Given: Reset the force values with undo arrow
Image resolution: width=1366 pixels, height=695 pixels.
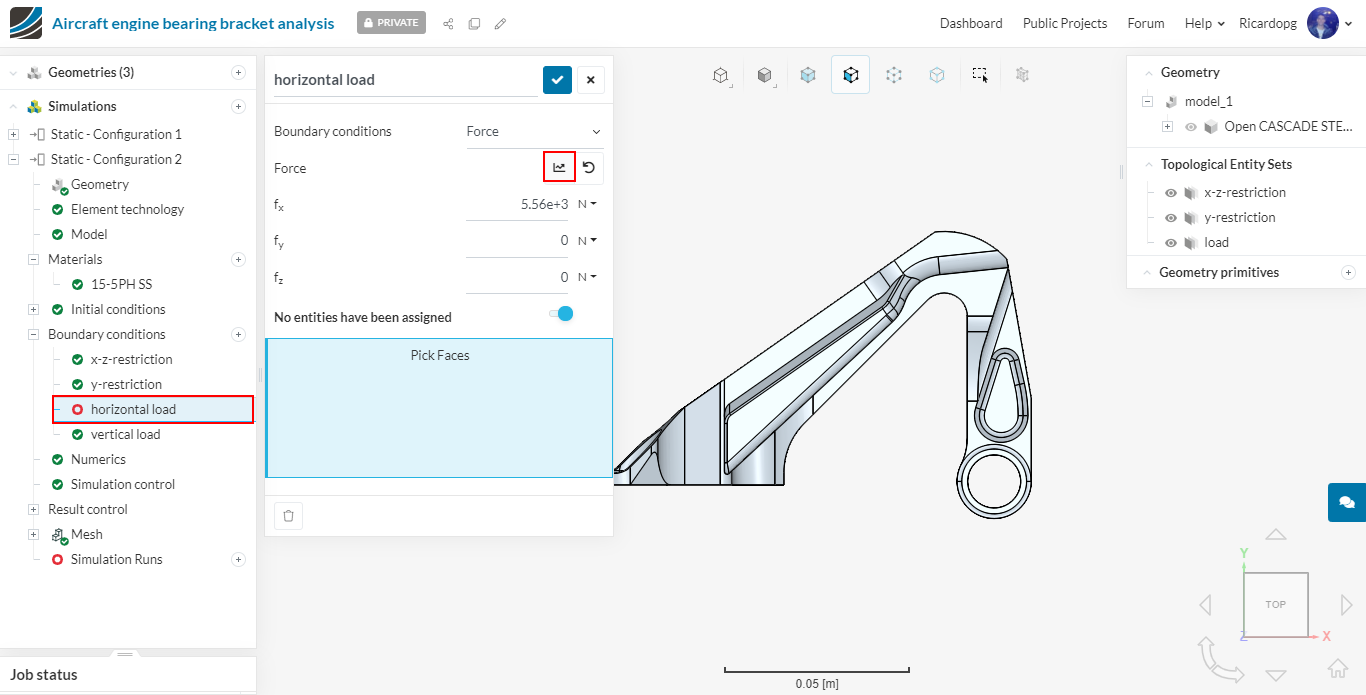Looking at the screenshot, I should [589, 168].
